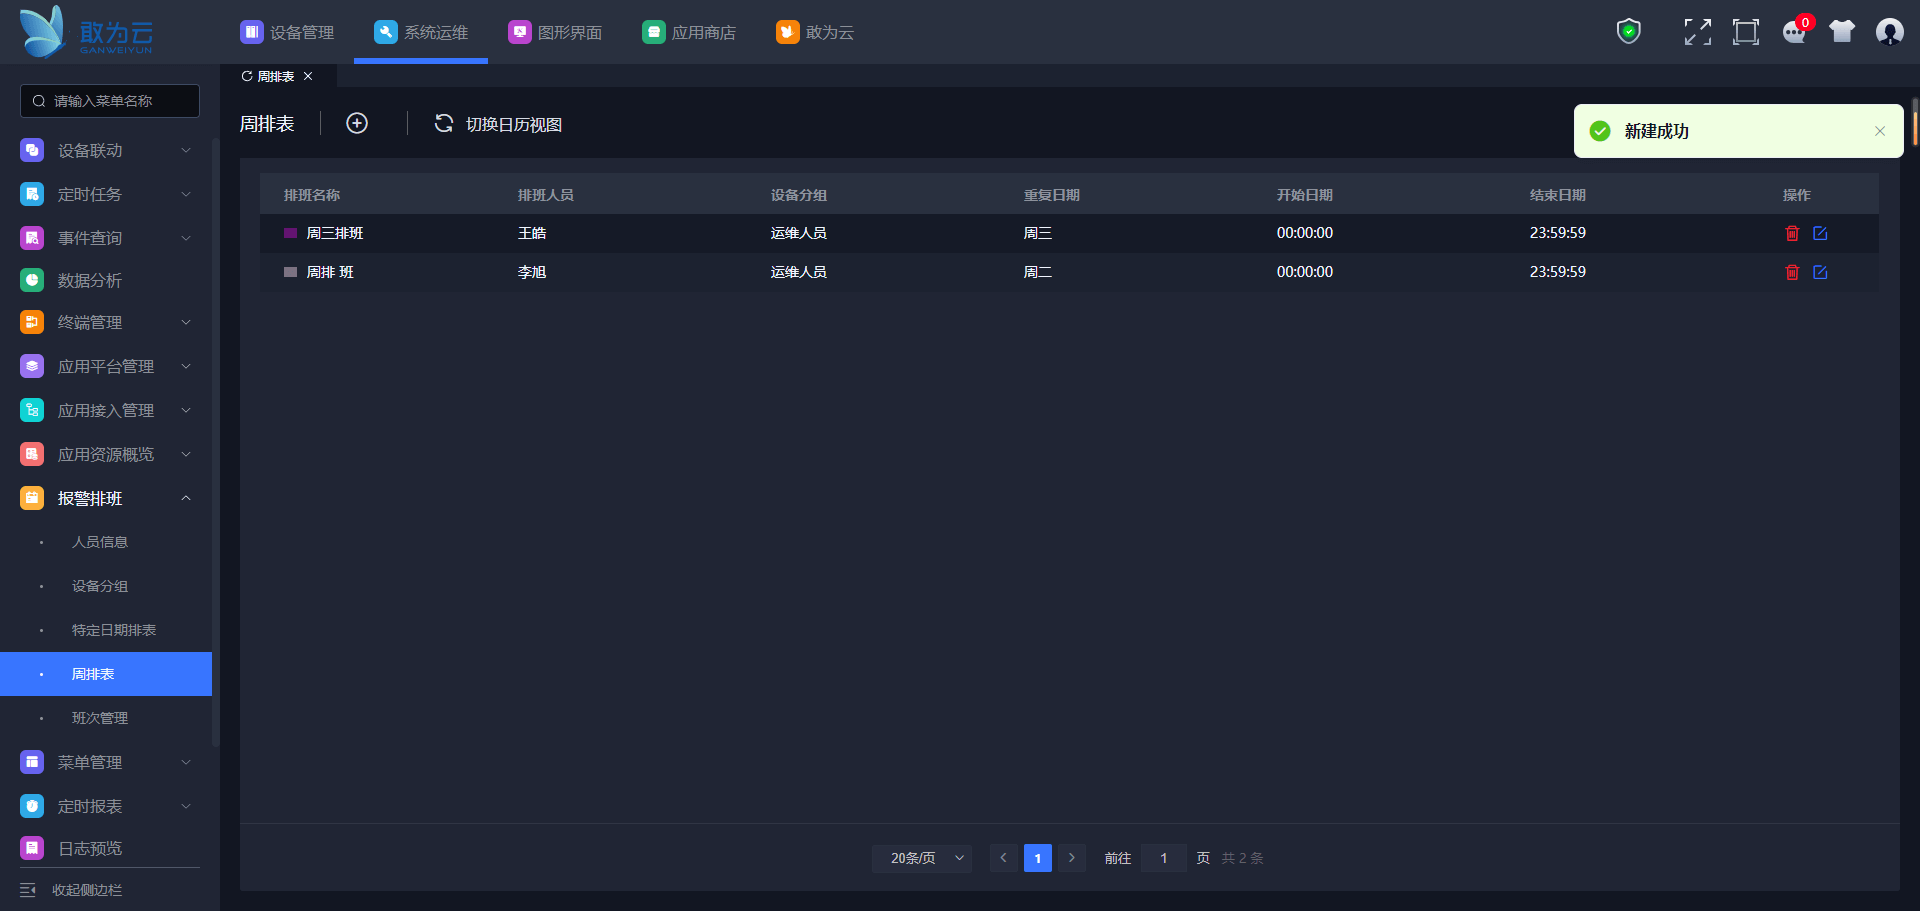Click the gray color swatch for 周排 班

290,272
